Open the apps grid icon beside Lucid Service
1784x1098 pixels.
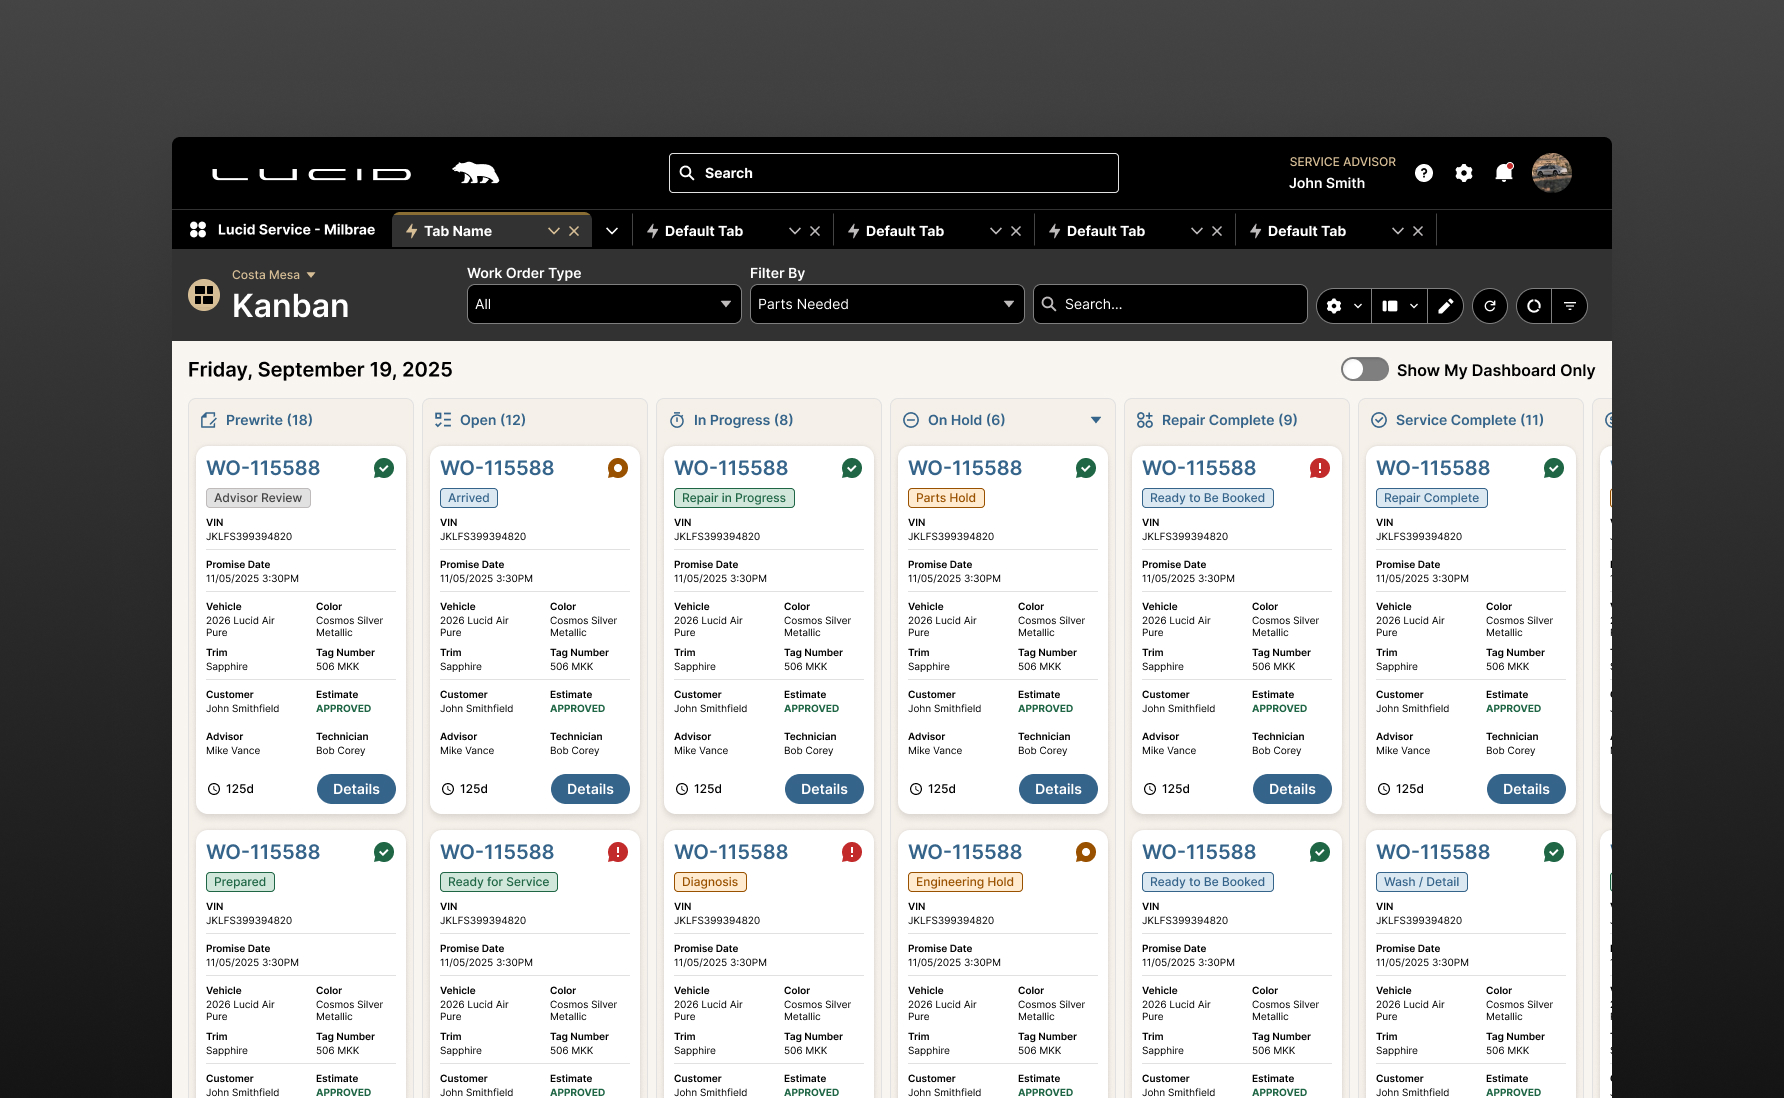pyautogui.click(x=198, y=230)
